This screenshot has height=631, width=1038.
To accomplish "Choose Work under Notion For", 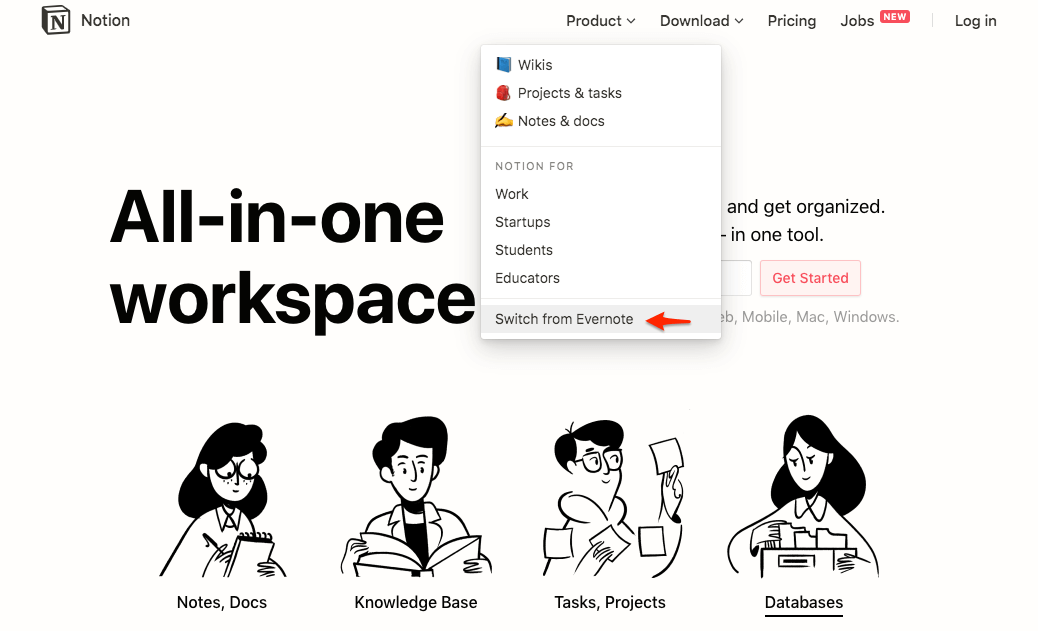I will point(600,194).
